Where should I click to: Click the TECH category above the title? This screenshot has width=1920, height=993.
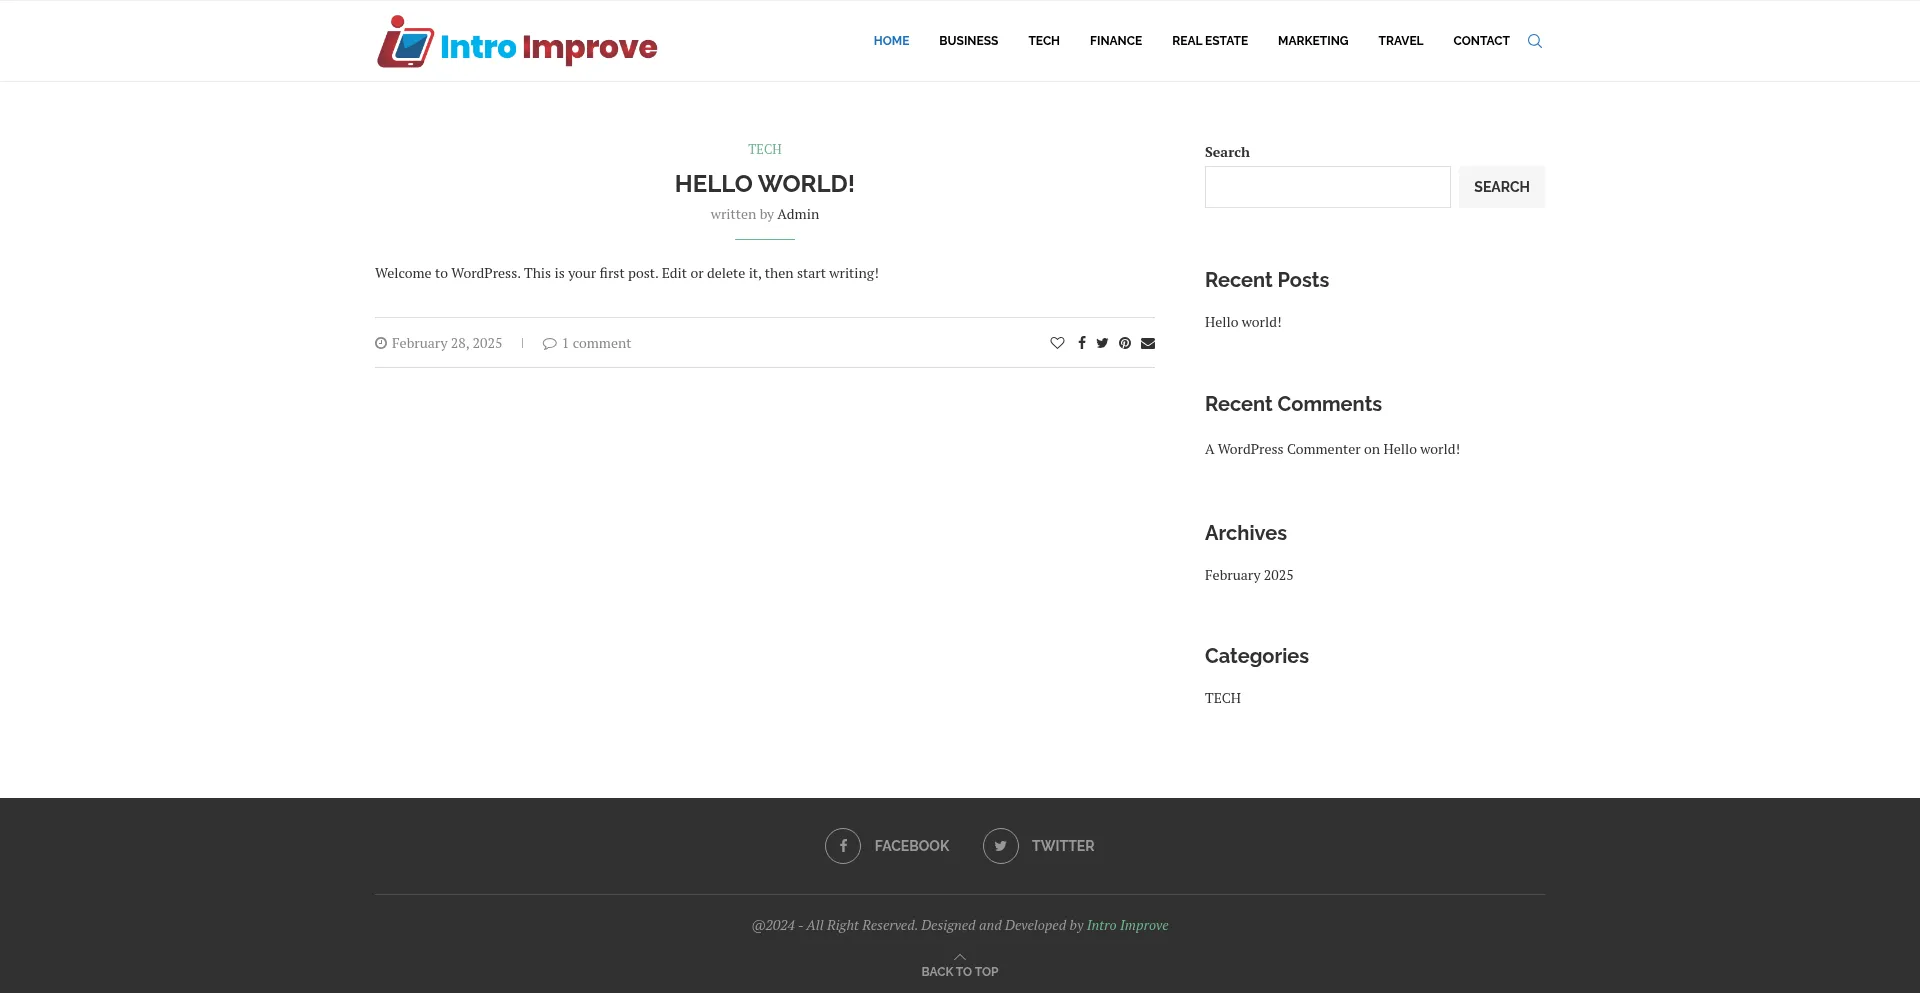[765, 149]
